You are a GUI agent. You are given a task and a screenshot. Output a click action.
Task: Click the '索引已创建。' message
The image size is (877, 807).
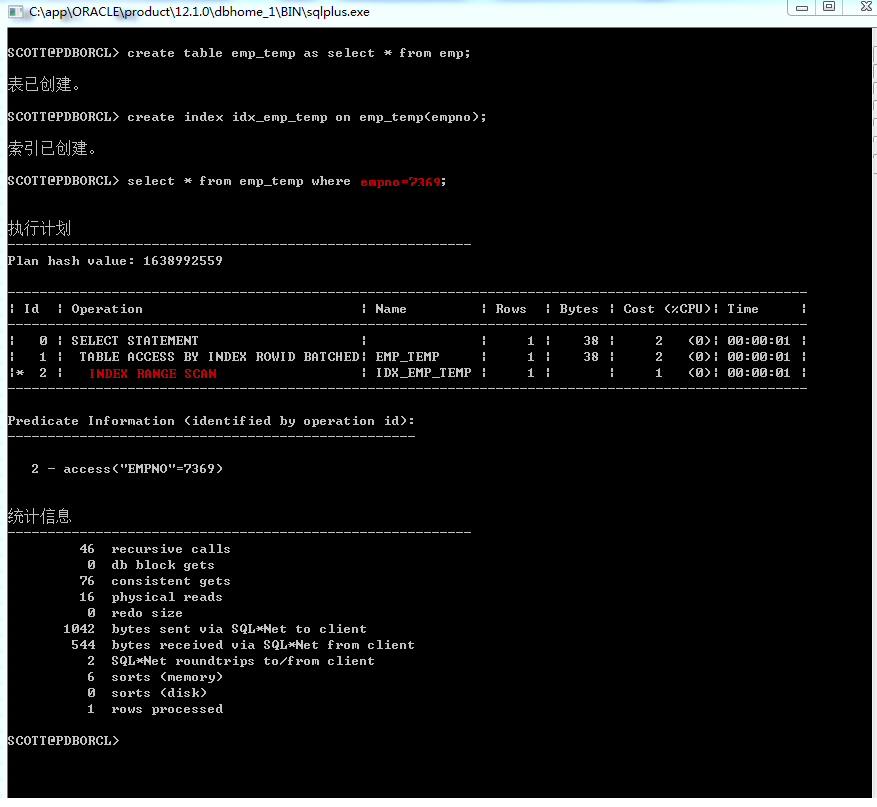[x=51, y=148]
